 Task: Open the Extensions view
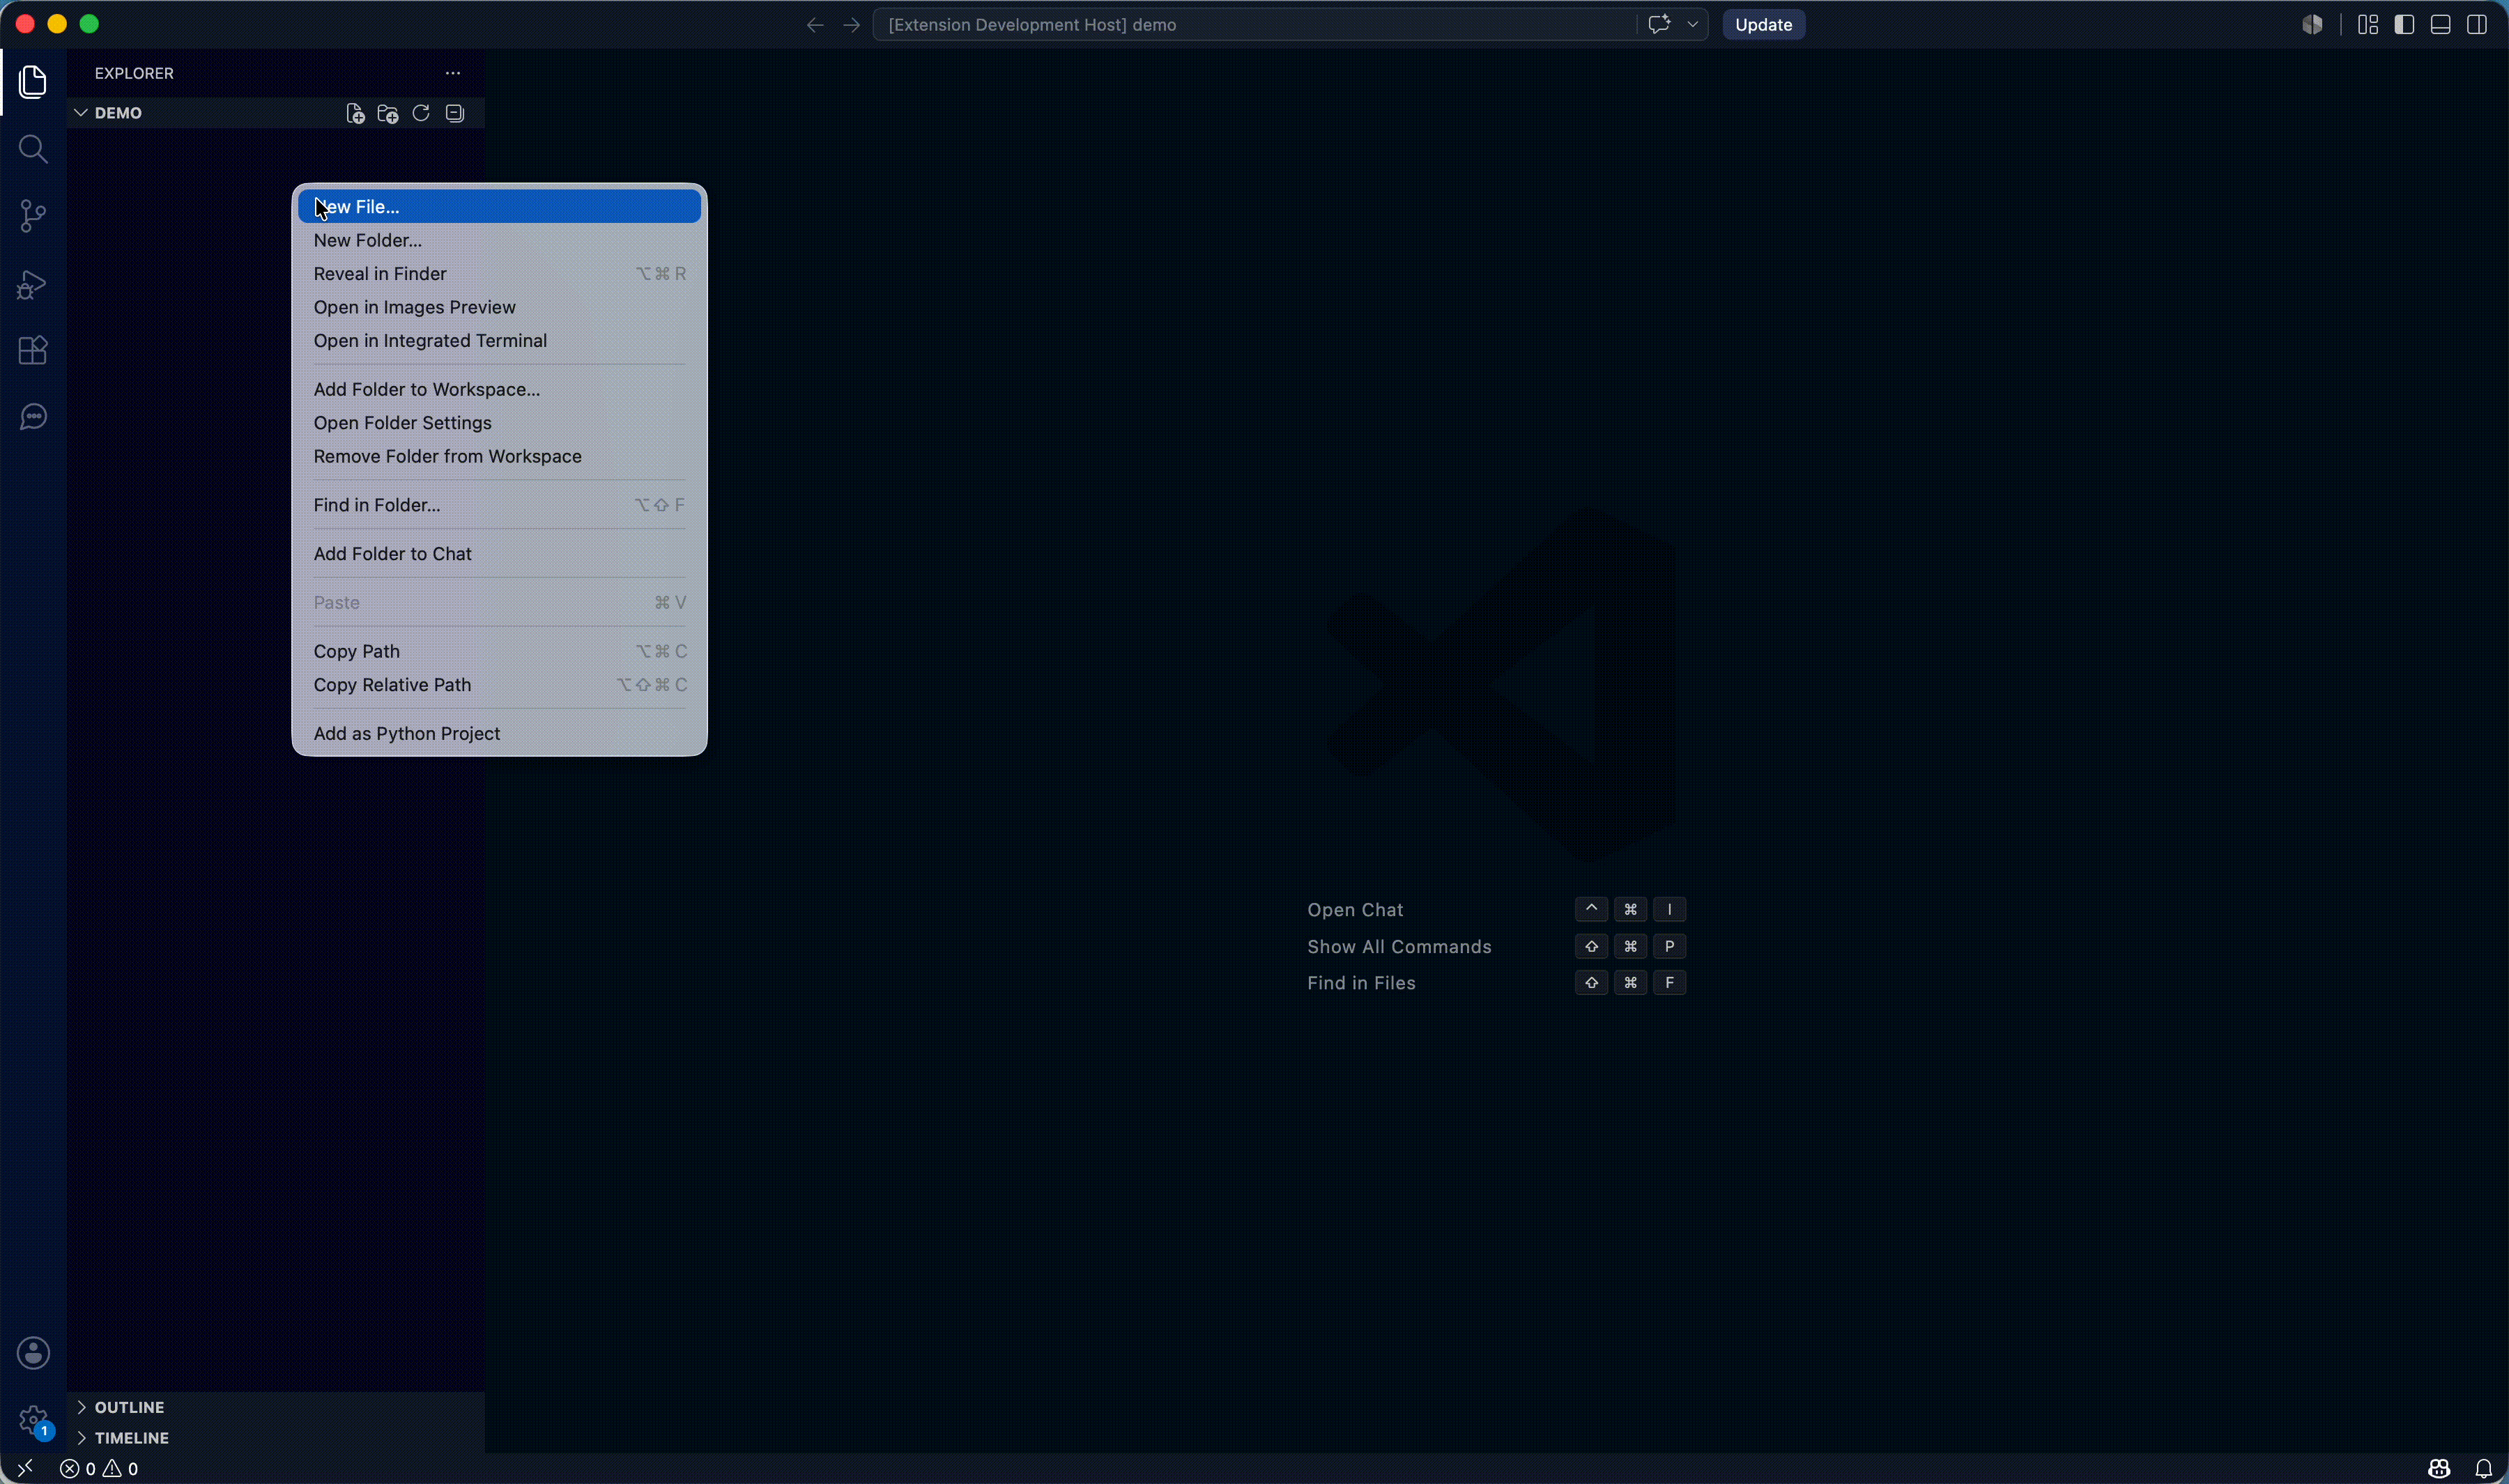click(x=33, y=350)
